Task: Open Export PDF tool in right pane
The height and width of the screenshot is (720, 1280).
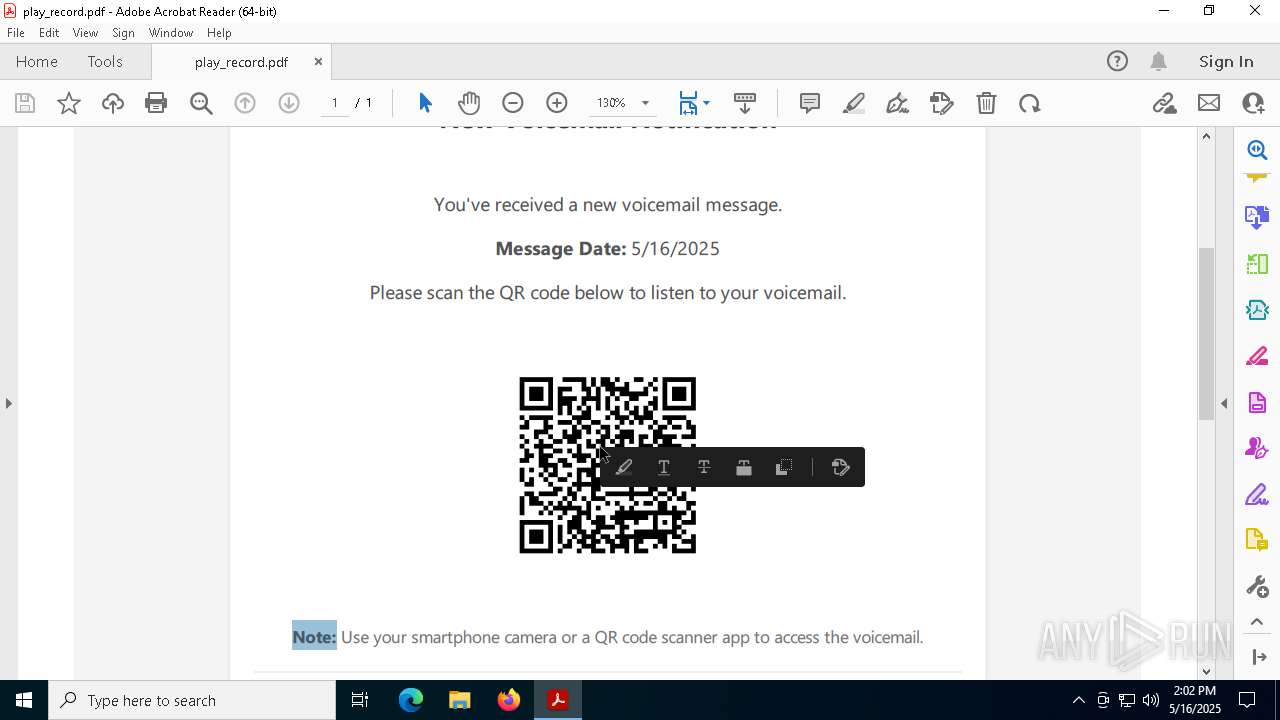Action: pyautogui.click(x=1257, y=216)
